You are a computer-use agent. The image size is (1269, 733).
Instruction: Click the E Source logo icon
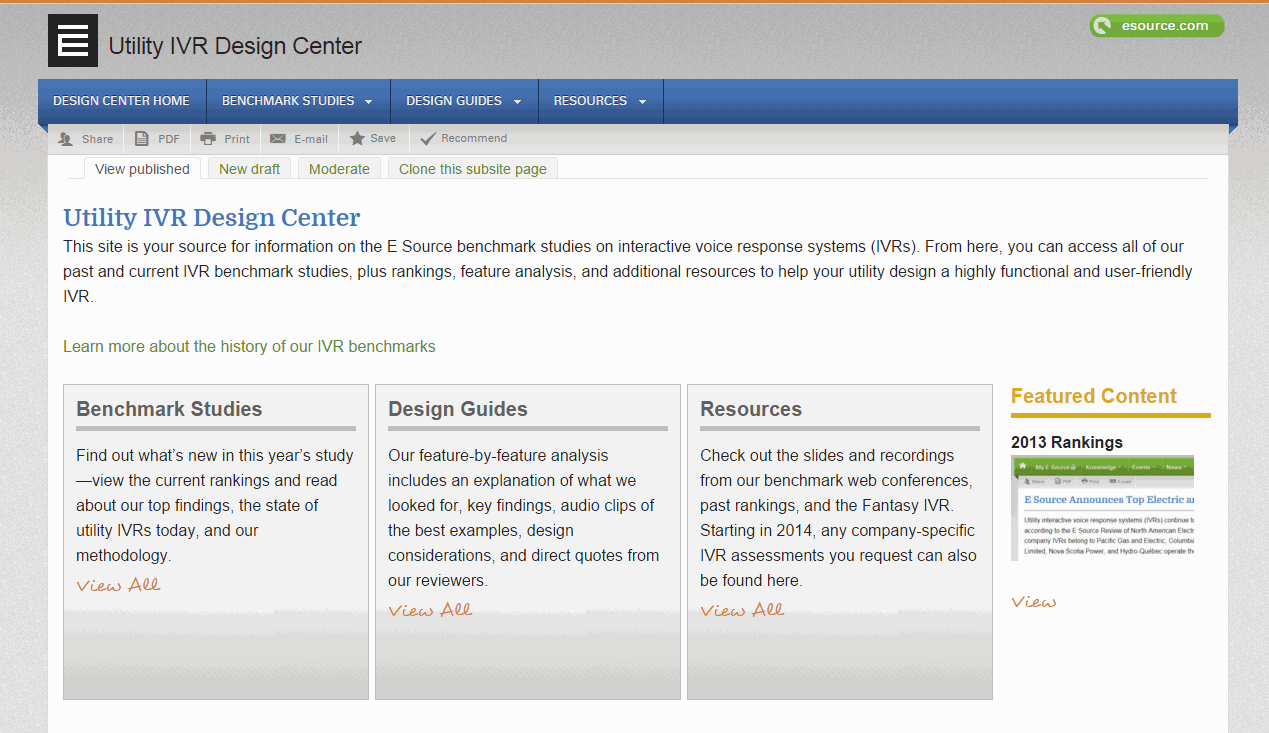tap(73, 41)
